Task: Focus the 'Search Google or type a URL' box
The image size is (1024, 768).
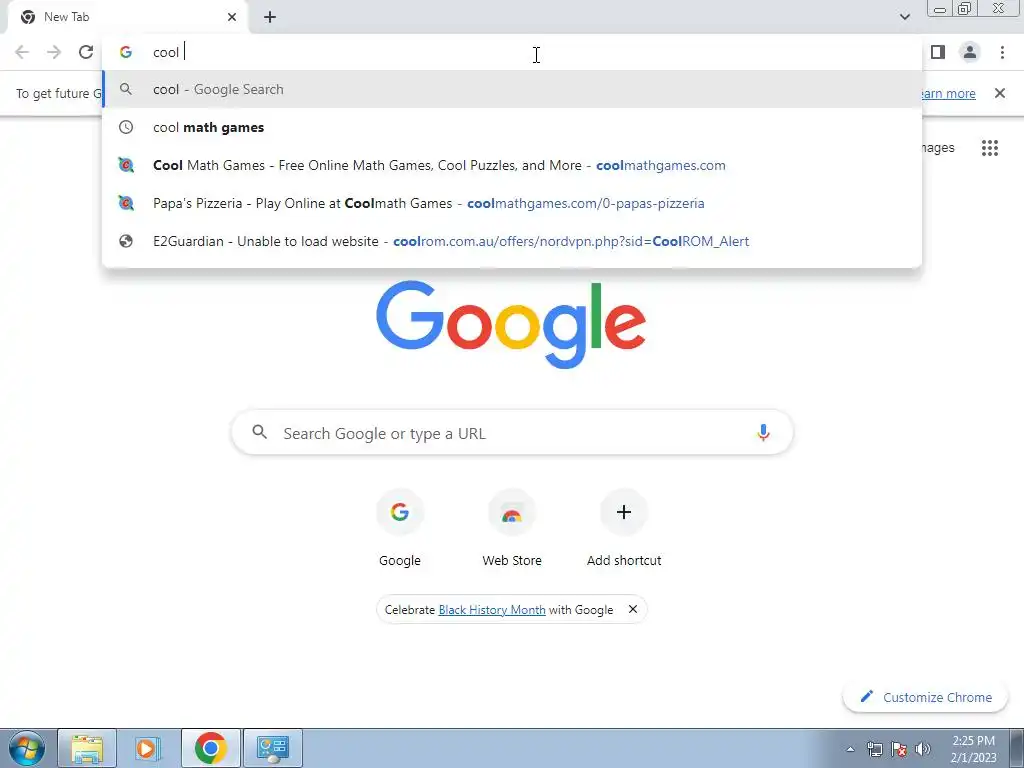Action: (512, 433)
